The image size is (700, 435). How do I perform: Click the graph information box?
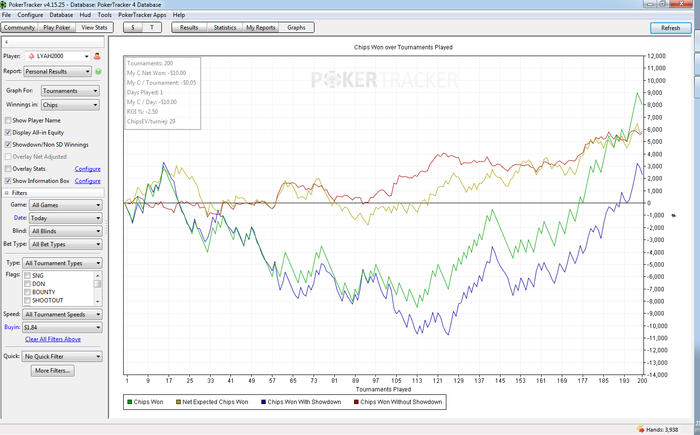162,93
